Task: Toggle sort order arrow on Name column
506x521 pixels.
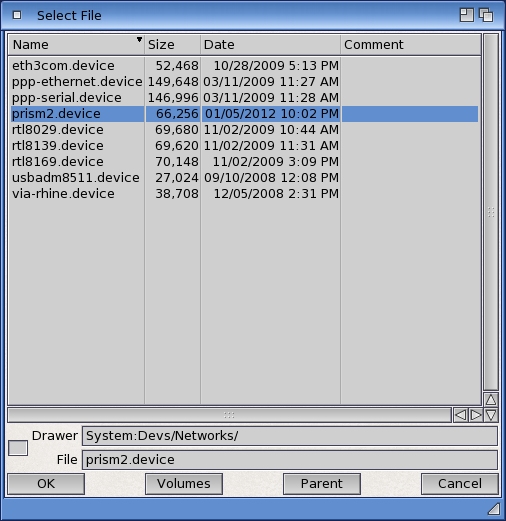Action: (x=139, y=40)
